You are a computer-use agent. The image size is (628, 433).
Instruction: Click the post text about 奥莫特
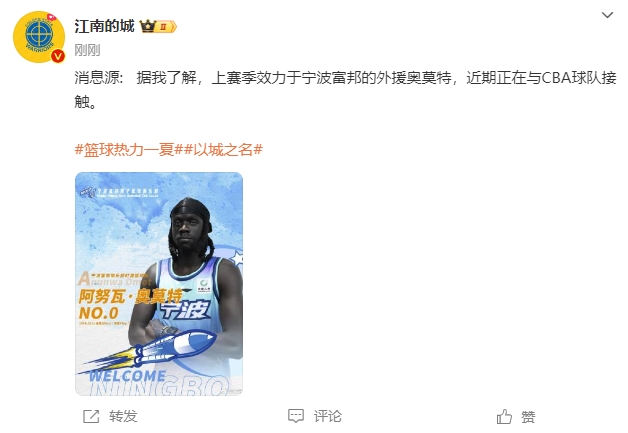tap(345, 89)
